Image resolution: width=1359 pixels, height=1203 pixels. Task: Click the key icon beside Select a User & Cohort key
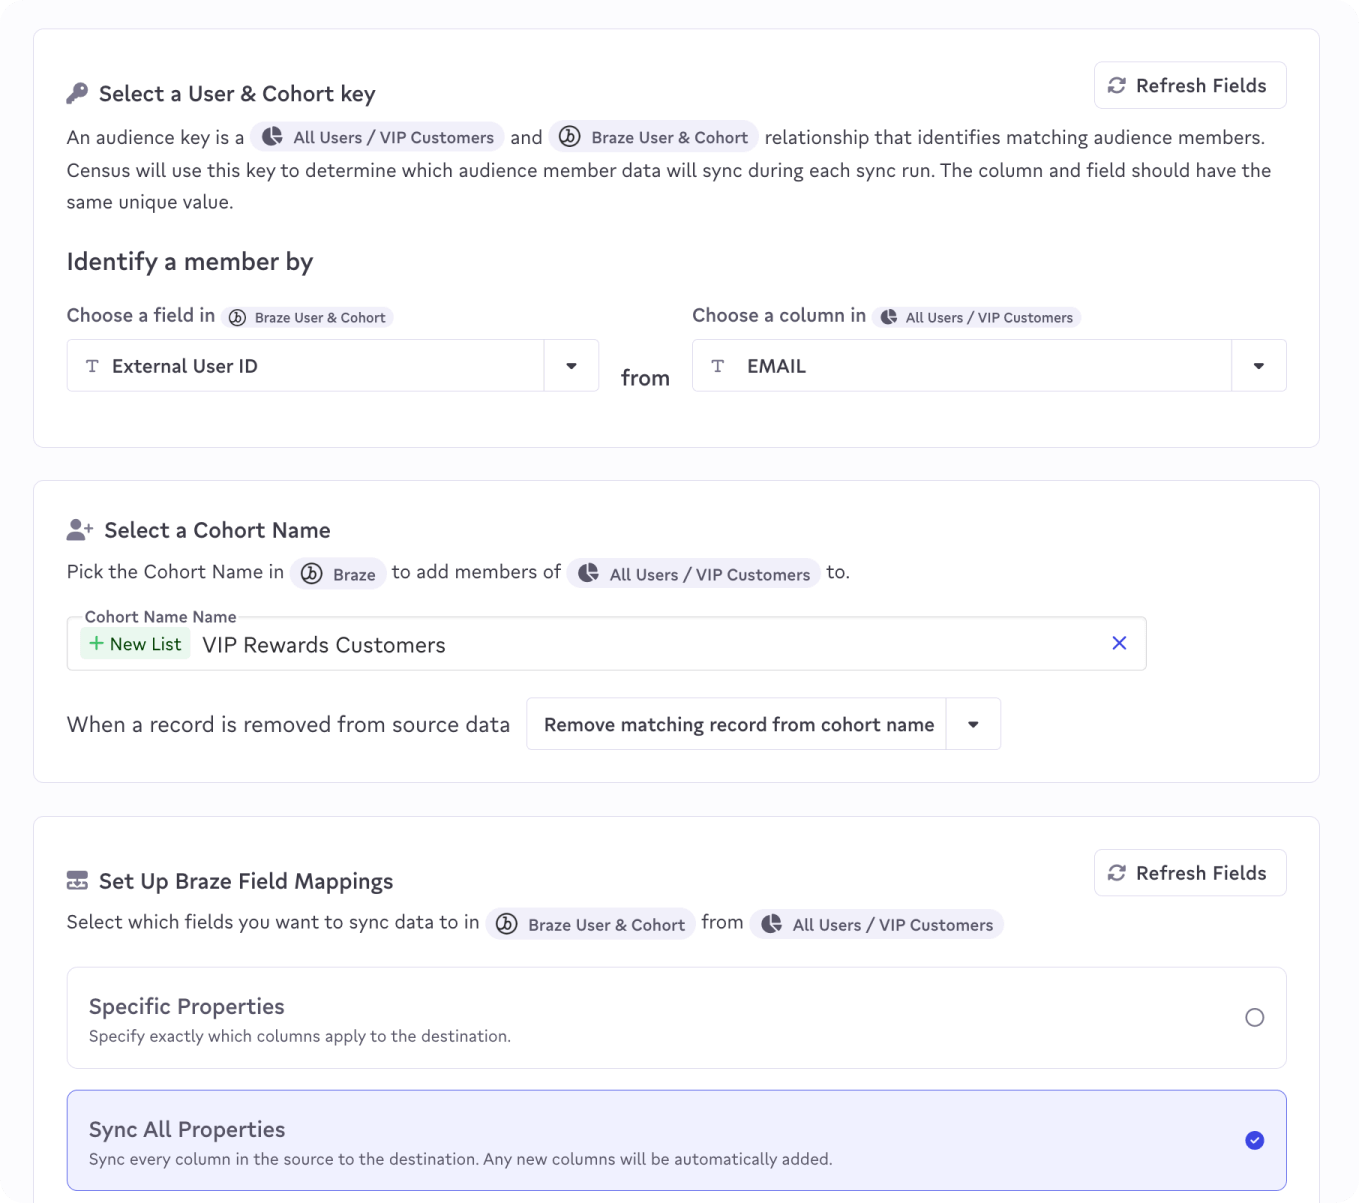77,94
